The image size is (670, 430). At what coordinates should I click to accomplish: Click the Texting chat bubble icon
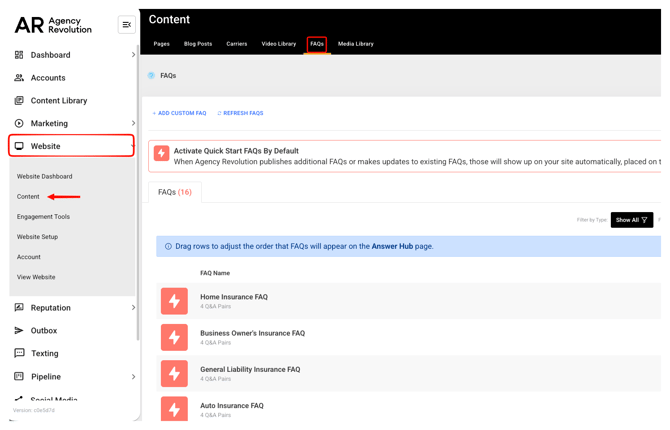point(19,353)
